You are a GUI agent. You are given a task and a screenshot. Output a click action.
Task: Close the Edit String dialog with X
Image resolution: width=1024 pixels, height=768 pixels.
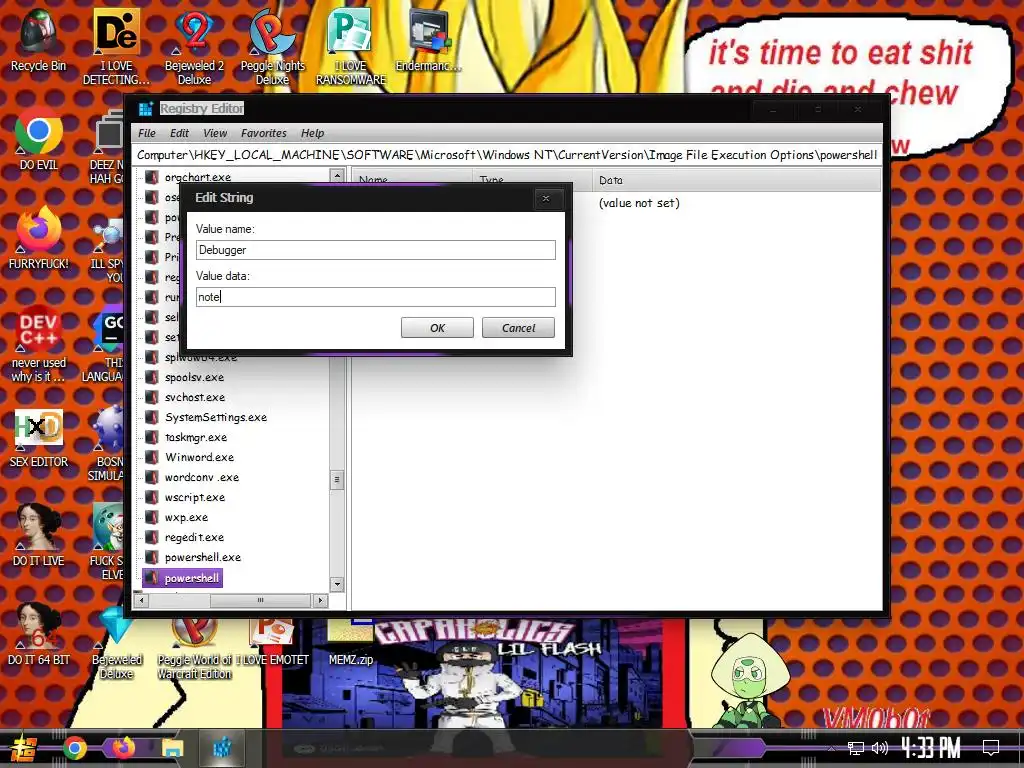click(x=546, y=199)
